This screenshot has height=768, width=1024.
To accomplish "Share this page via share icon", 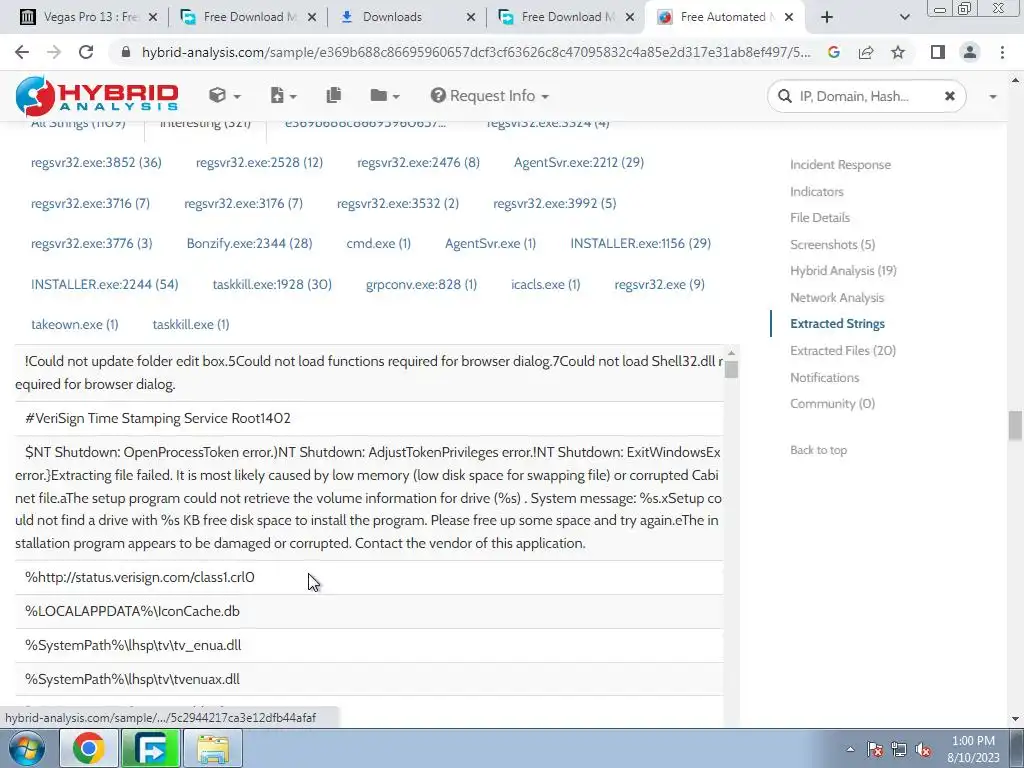I will pos(866,52).
